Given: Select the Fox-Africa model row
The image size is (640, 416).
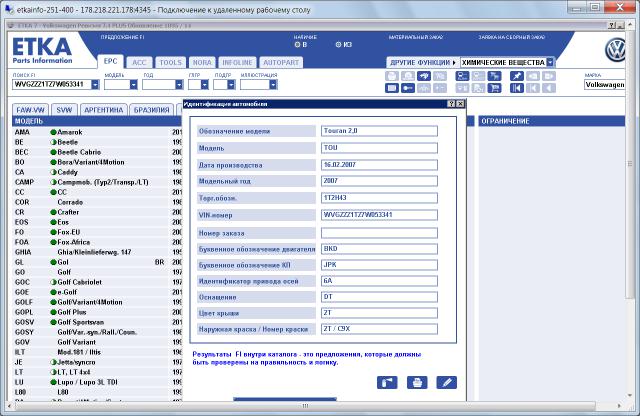Looking at the screenshot, I should click(97, 242).
